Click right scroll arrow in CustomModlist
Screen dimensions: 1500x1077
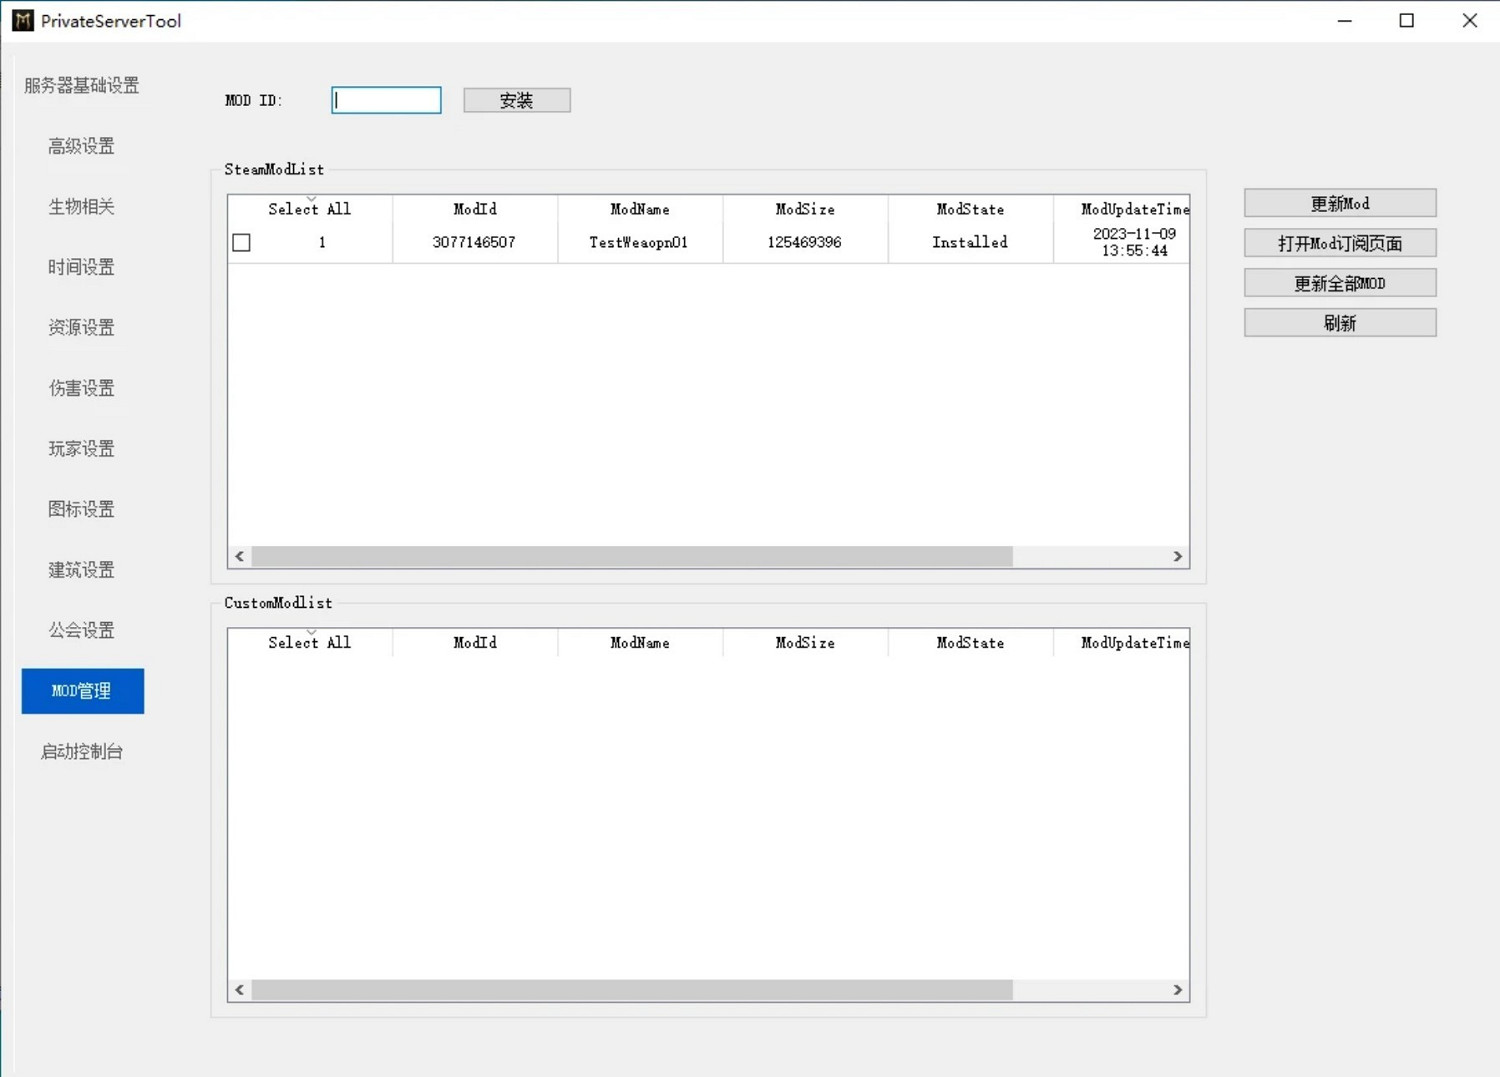(1177, 990)
